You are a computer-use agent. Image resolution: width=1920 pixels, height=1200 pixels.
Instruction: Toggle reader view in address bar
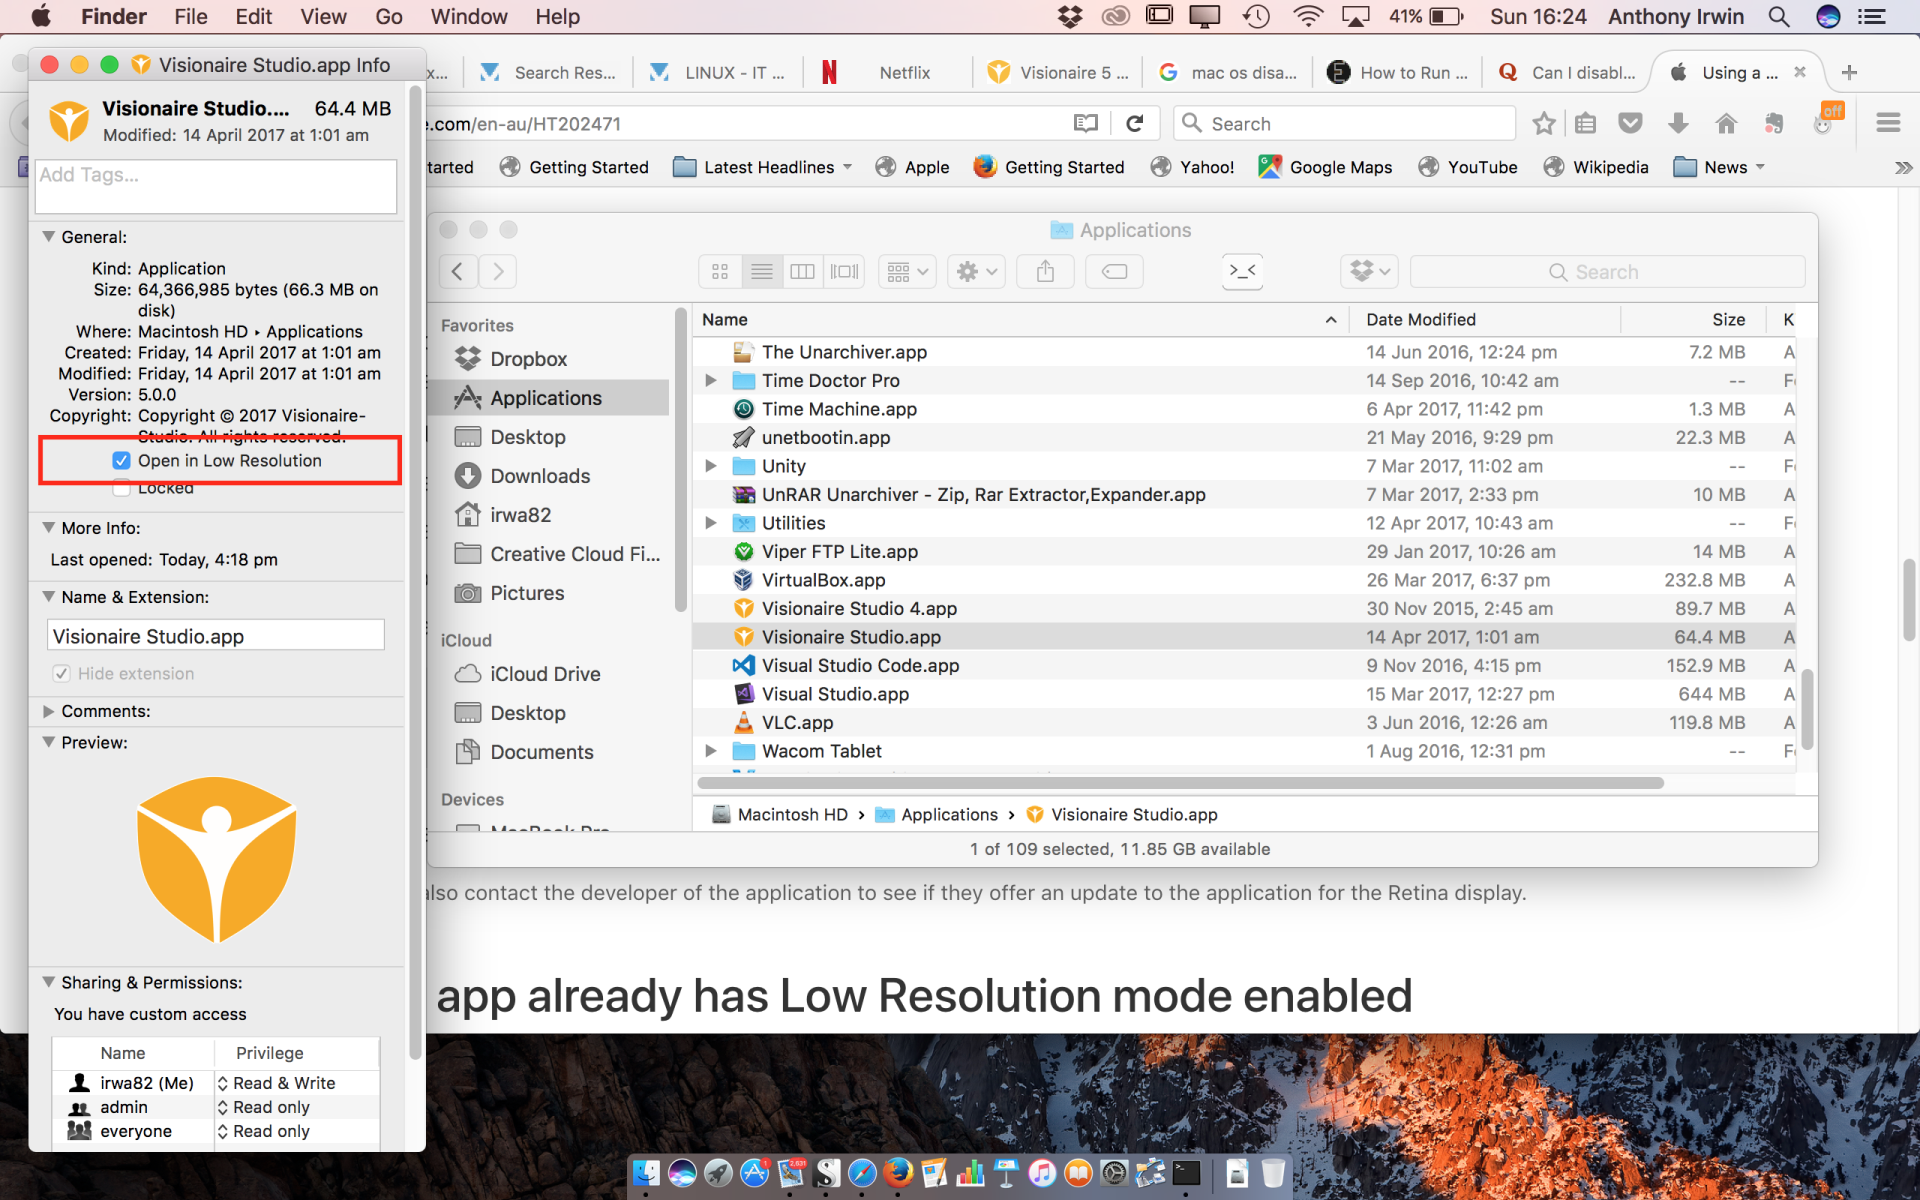[1086, 123]
